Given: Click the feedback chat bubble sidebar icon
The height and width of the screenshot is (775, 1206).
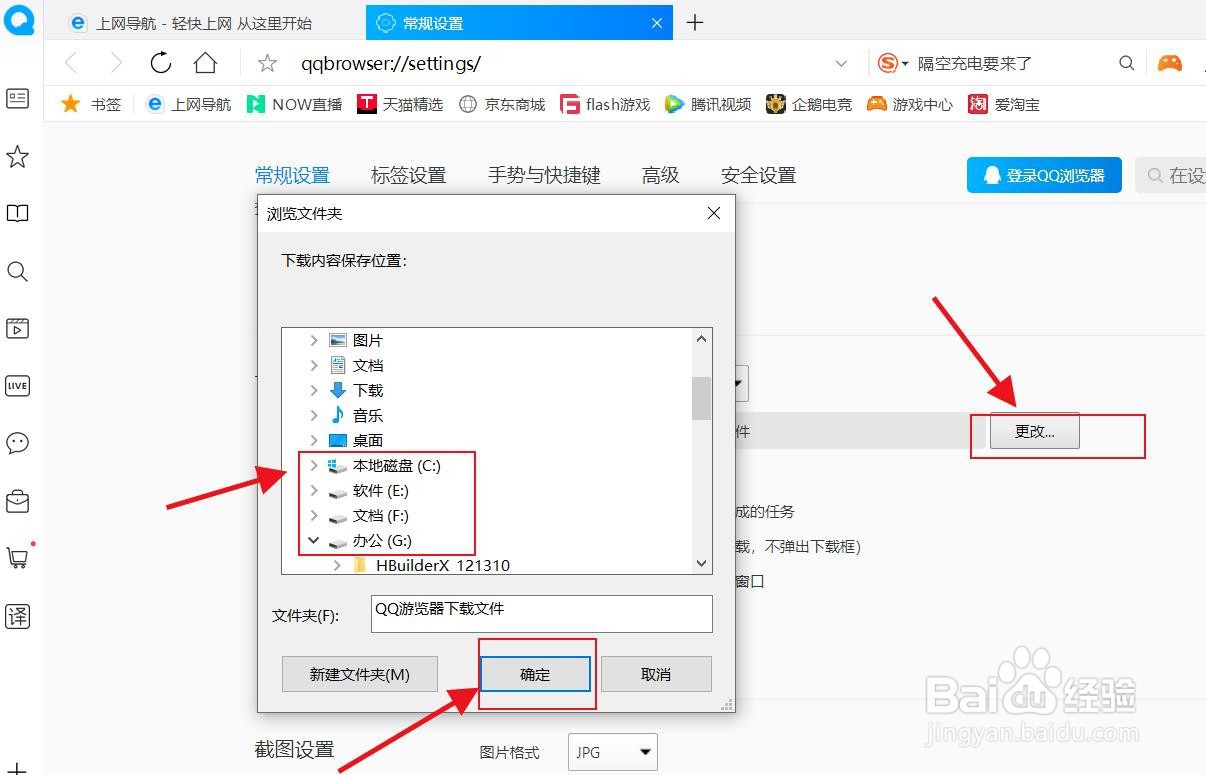Looking at the screenshot, I should (18, 443).
